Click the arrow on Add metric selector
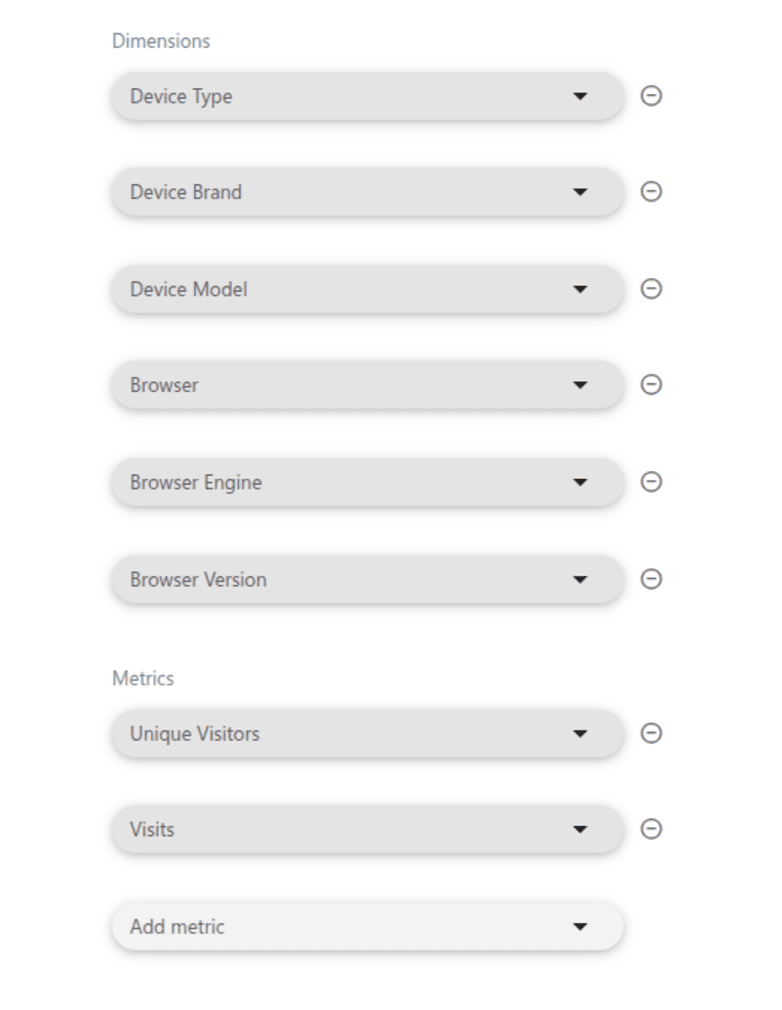The height and width of the screenshot is (1010, 782). pos(580,927)
